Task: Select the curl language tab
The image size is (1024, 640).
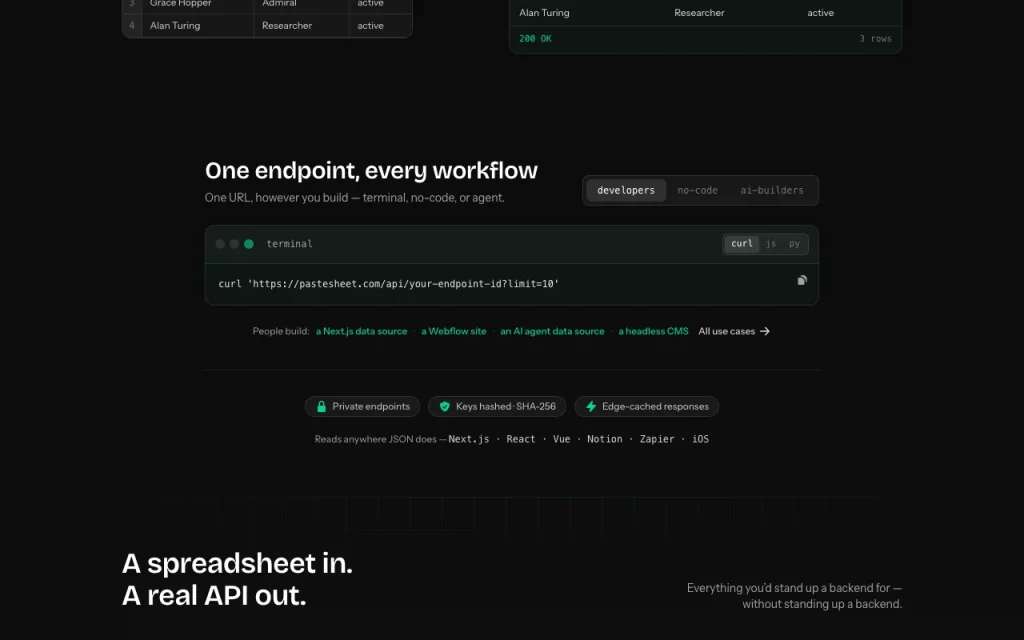Action: (742, 244)
